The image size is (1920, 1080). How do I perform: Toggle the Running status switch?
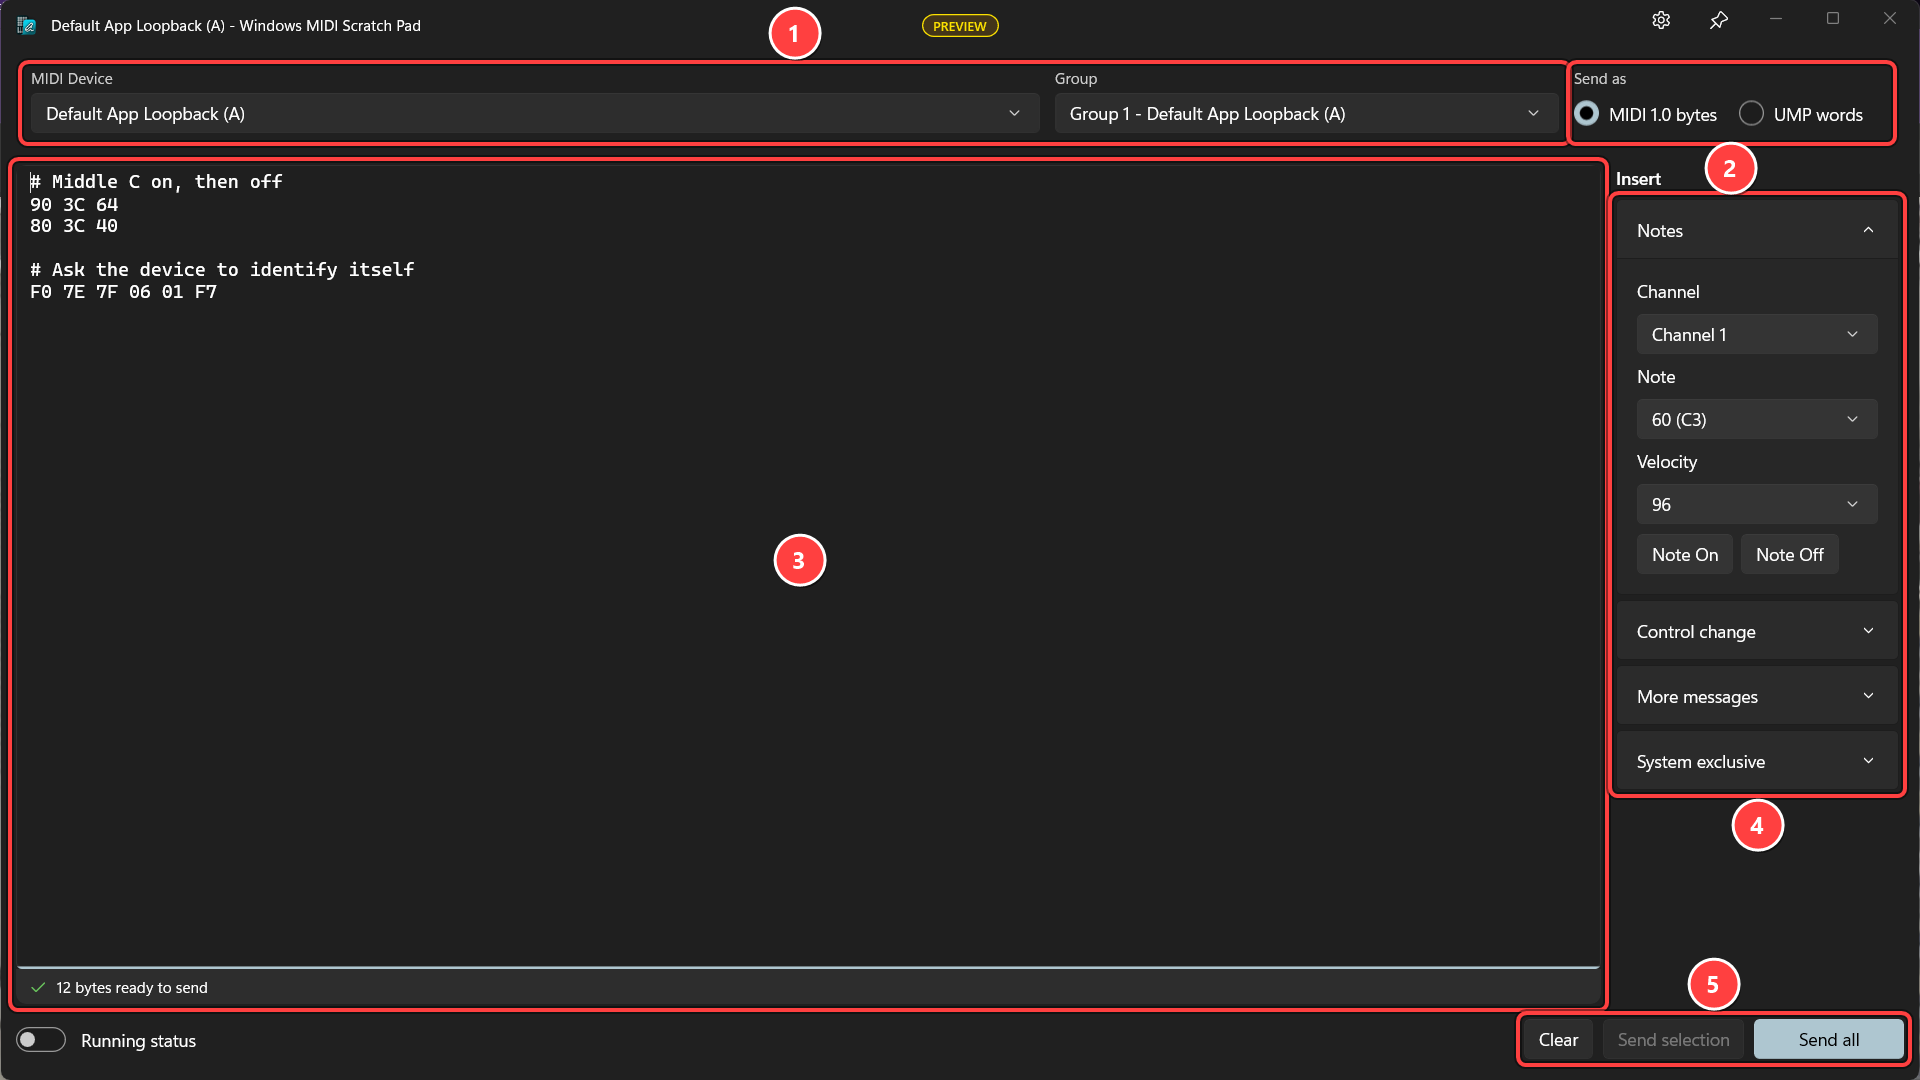tap(41, 1040)
